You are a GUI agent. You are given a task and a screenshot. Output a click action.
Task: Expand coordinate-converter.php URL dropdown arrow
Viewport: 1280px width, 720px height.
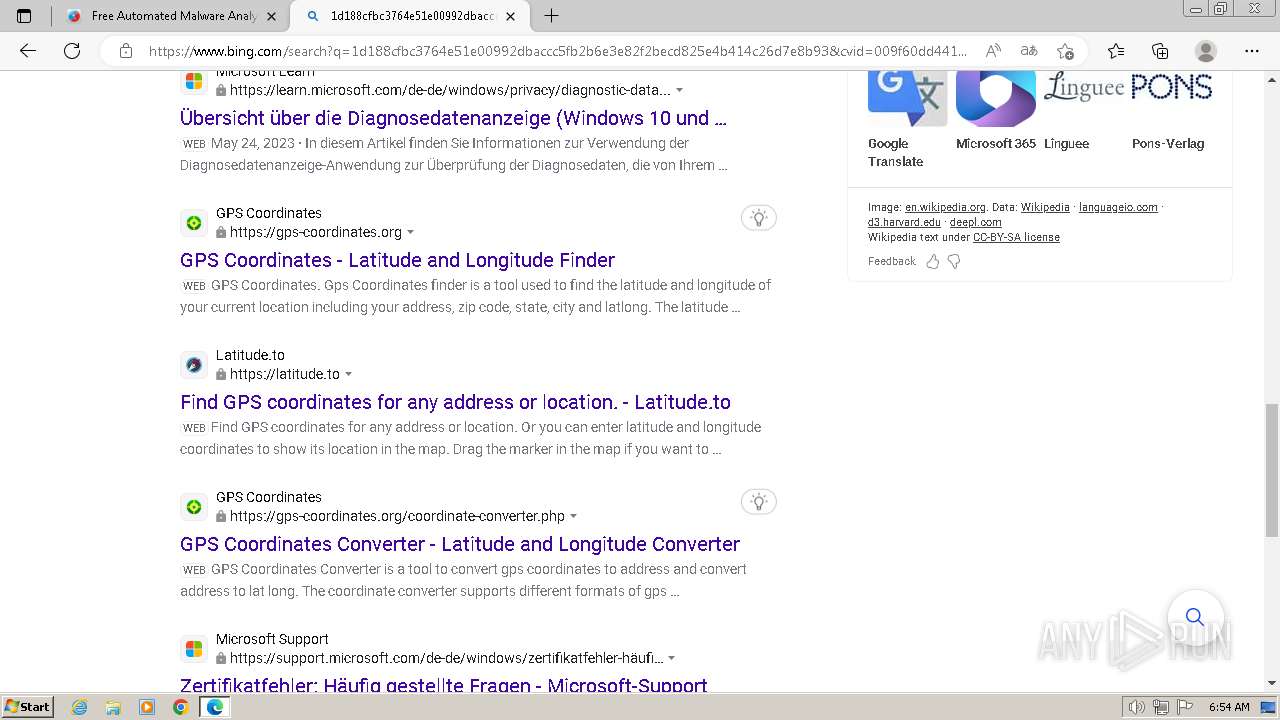click(x=573, y=516)
